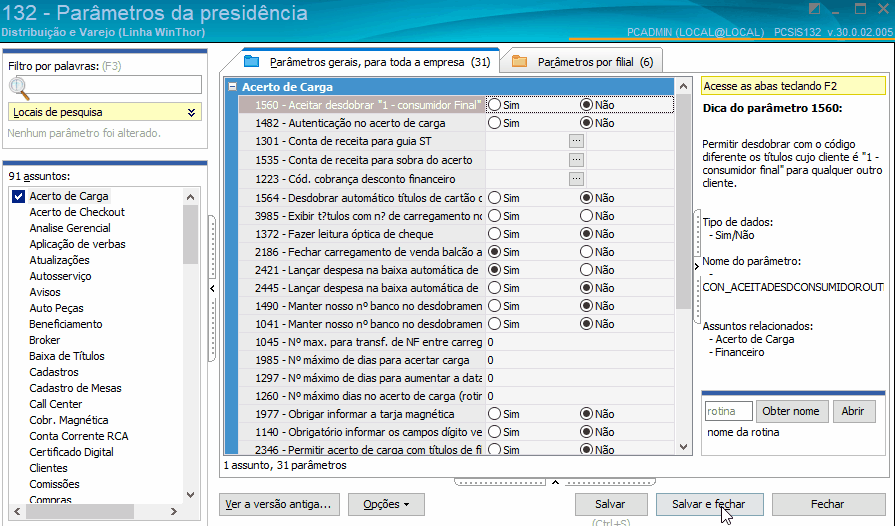
Task: Collapse the Acerto de Carga group header
Action: click(232, 87)
